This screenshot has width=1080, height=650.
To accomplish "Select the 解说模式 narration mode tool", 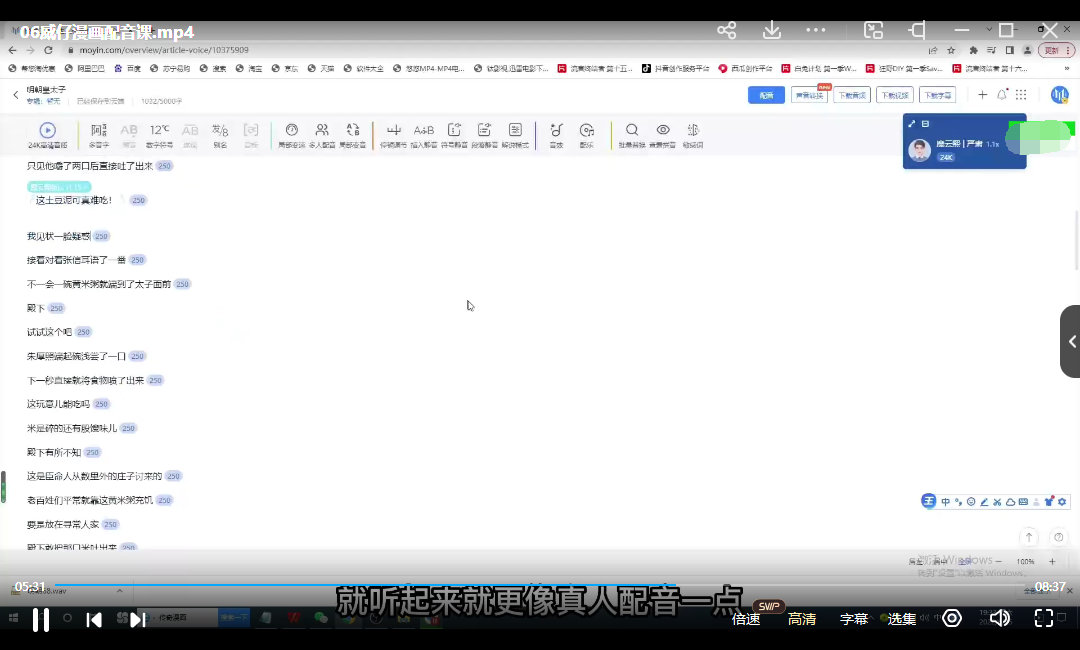I will click(515, 135).
